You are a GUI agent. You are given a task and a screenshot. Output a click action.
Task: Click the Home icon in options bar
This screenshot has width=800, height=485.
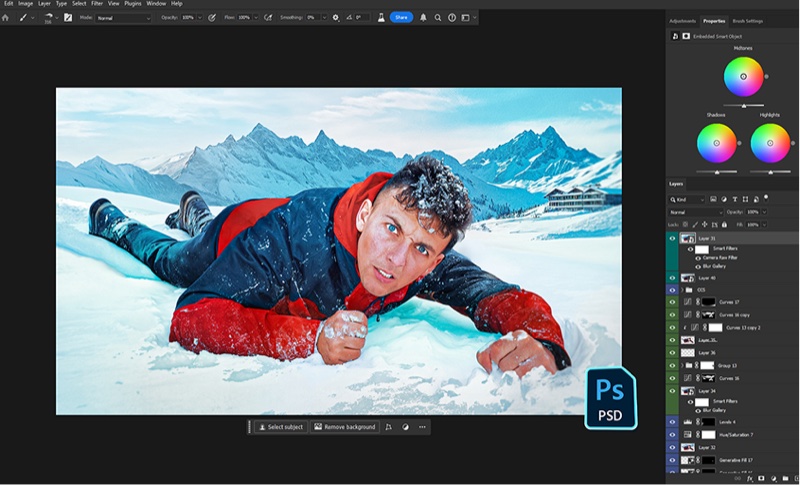point(7,18)
